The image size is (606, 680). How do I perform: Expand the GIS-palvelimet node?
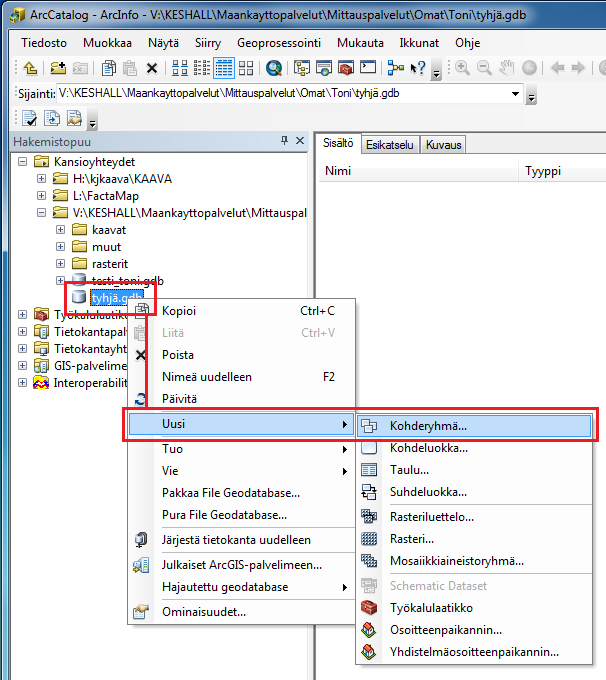pyautogui.click(x=23, y=366)
